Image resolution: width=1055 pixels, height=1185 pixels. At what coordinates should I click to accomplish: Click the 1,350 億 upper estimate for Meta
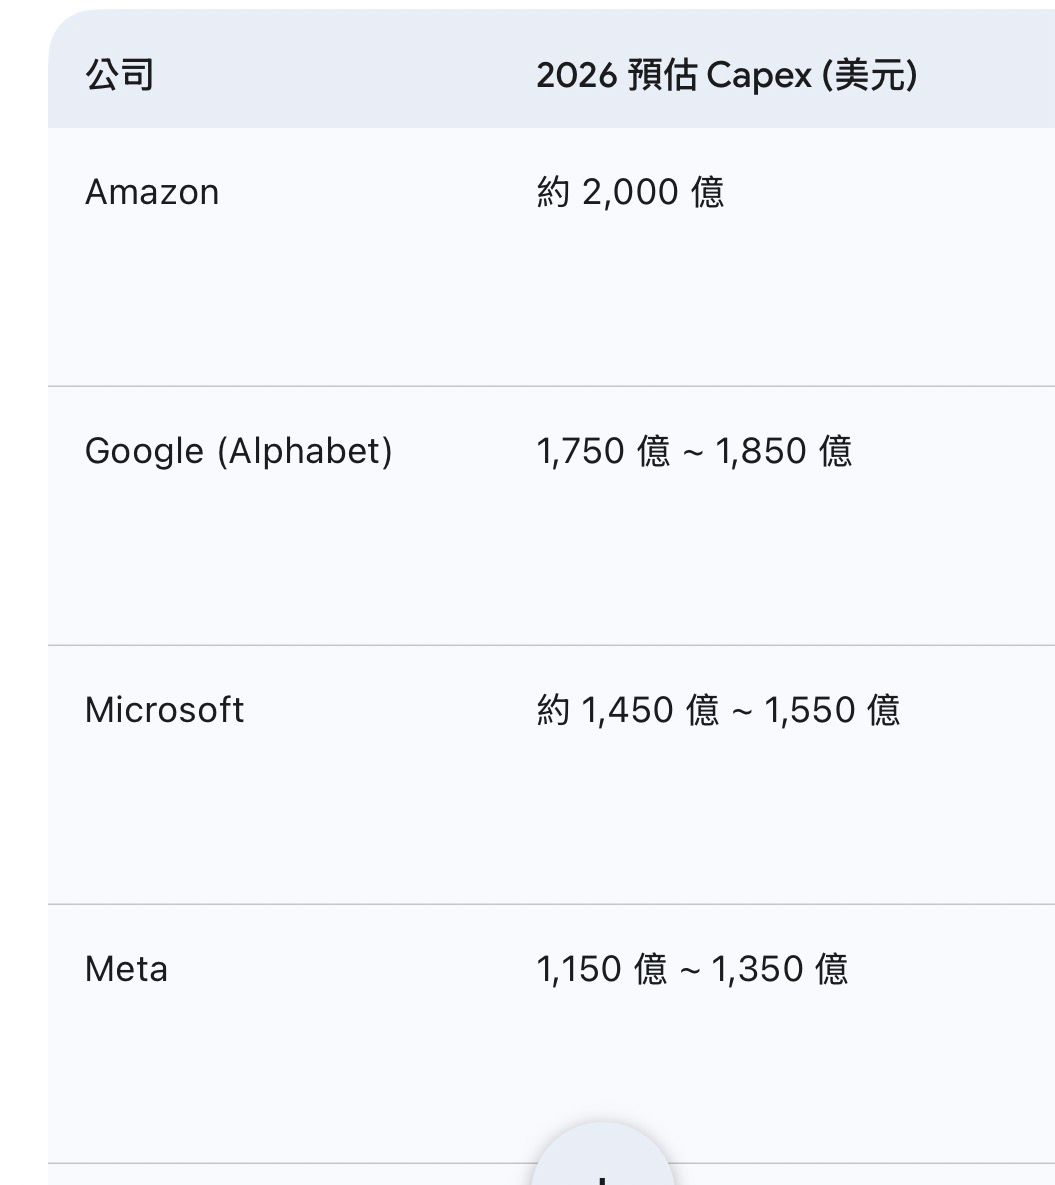coord(780,969)
